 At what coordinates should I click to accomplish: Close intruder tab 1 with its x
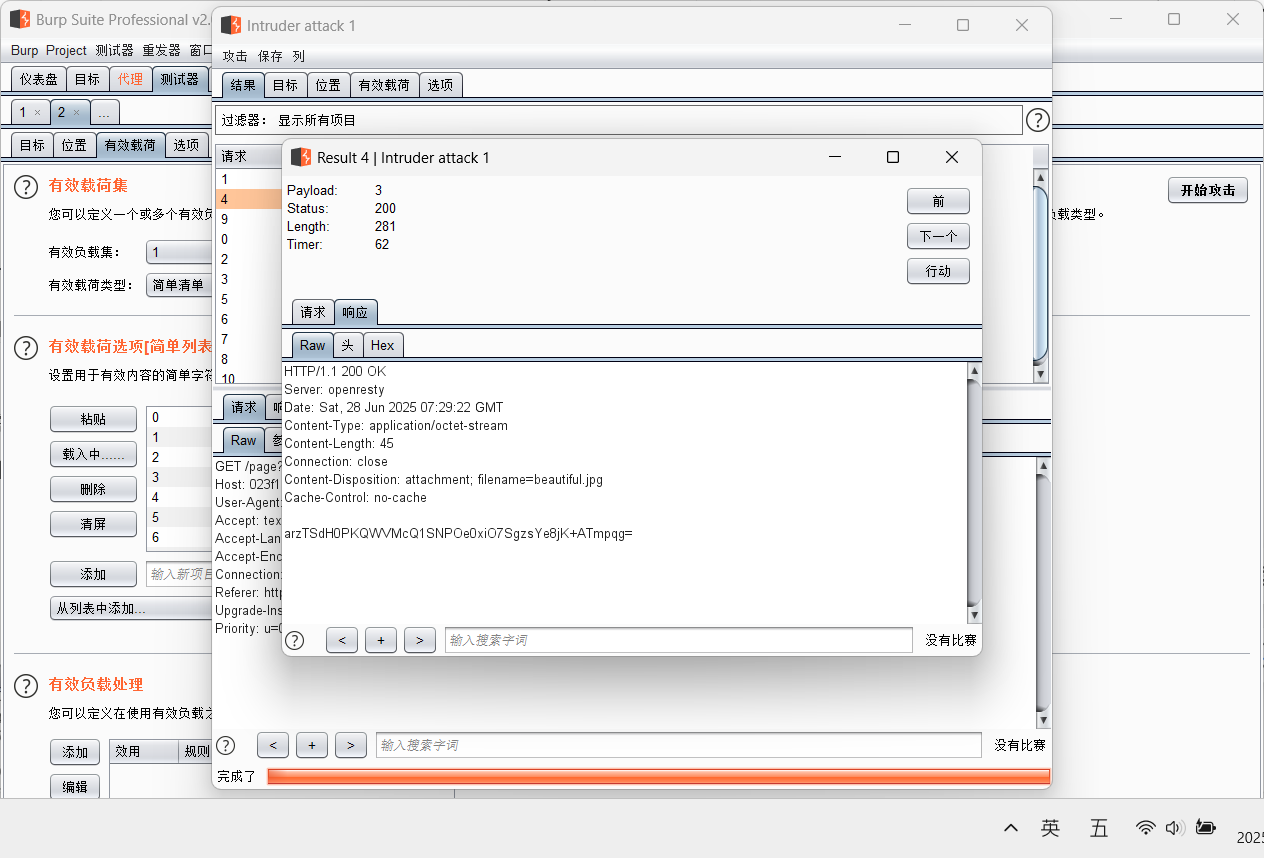37,113
